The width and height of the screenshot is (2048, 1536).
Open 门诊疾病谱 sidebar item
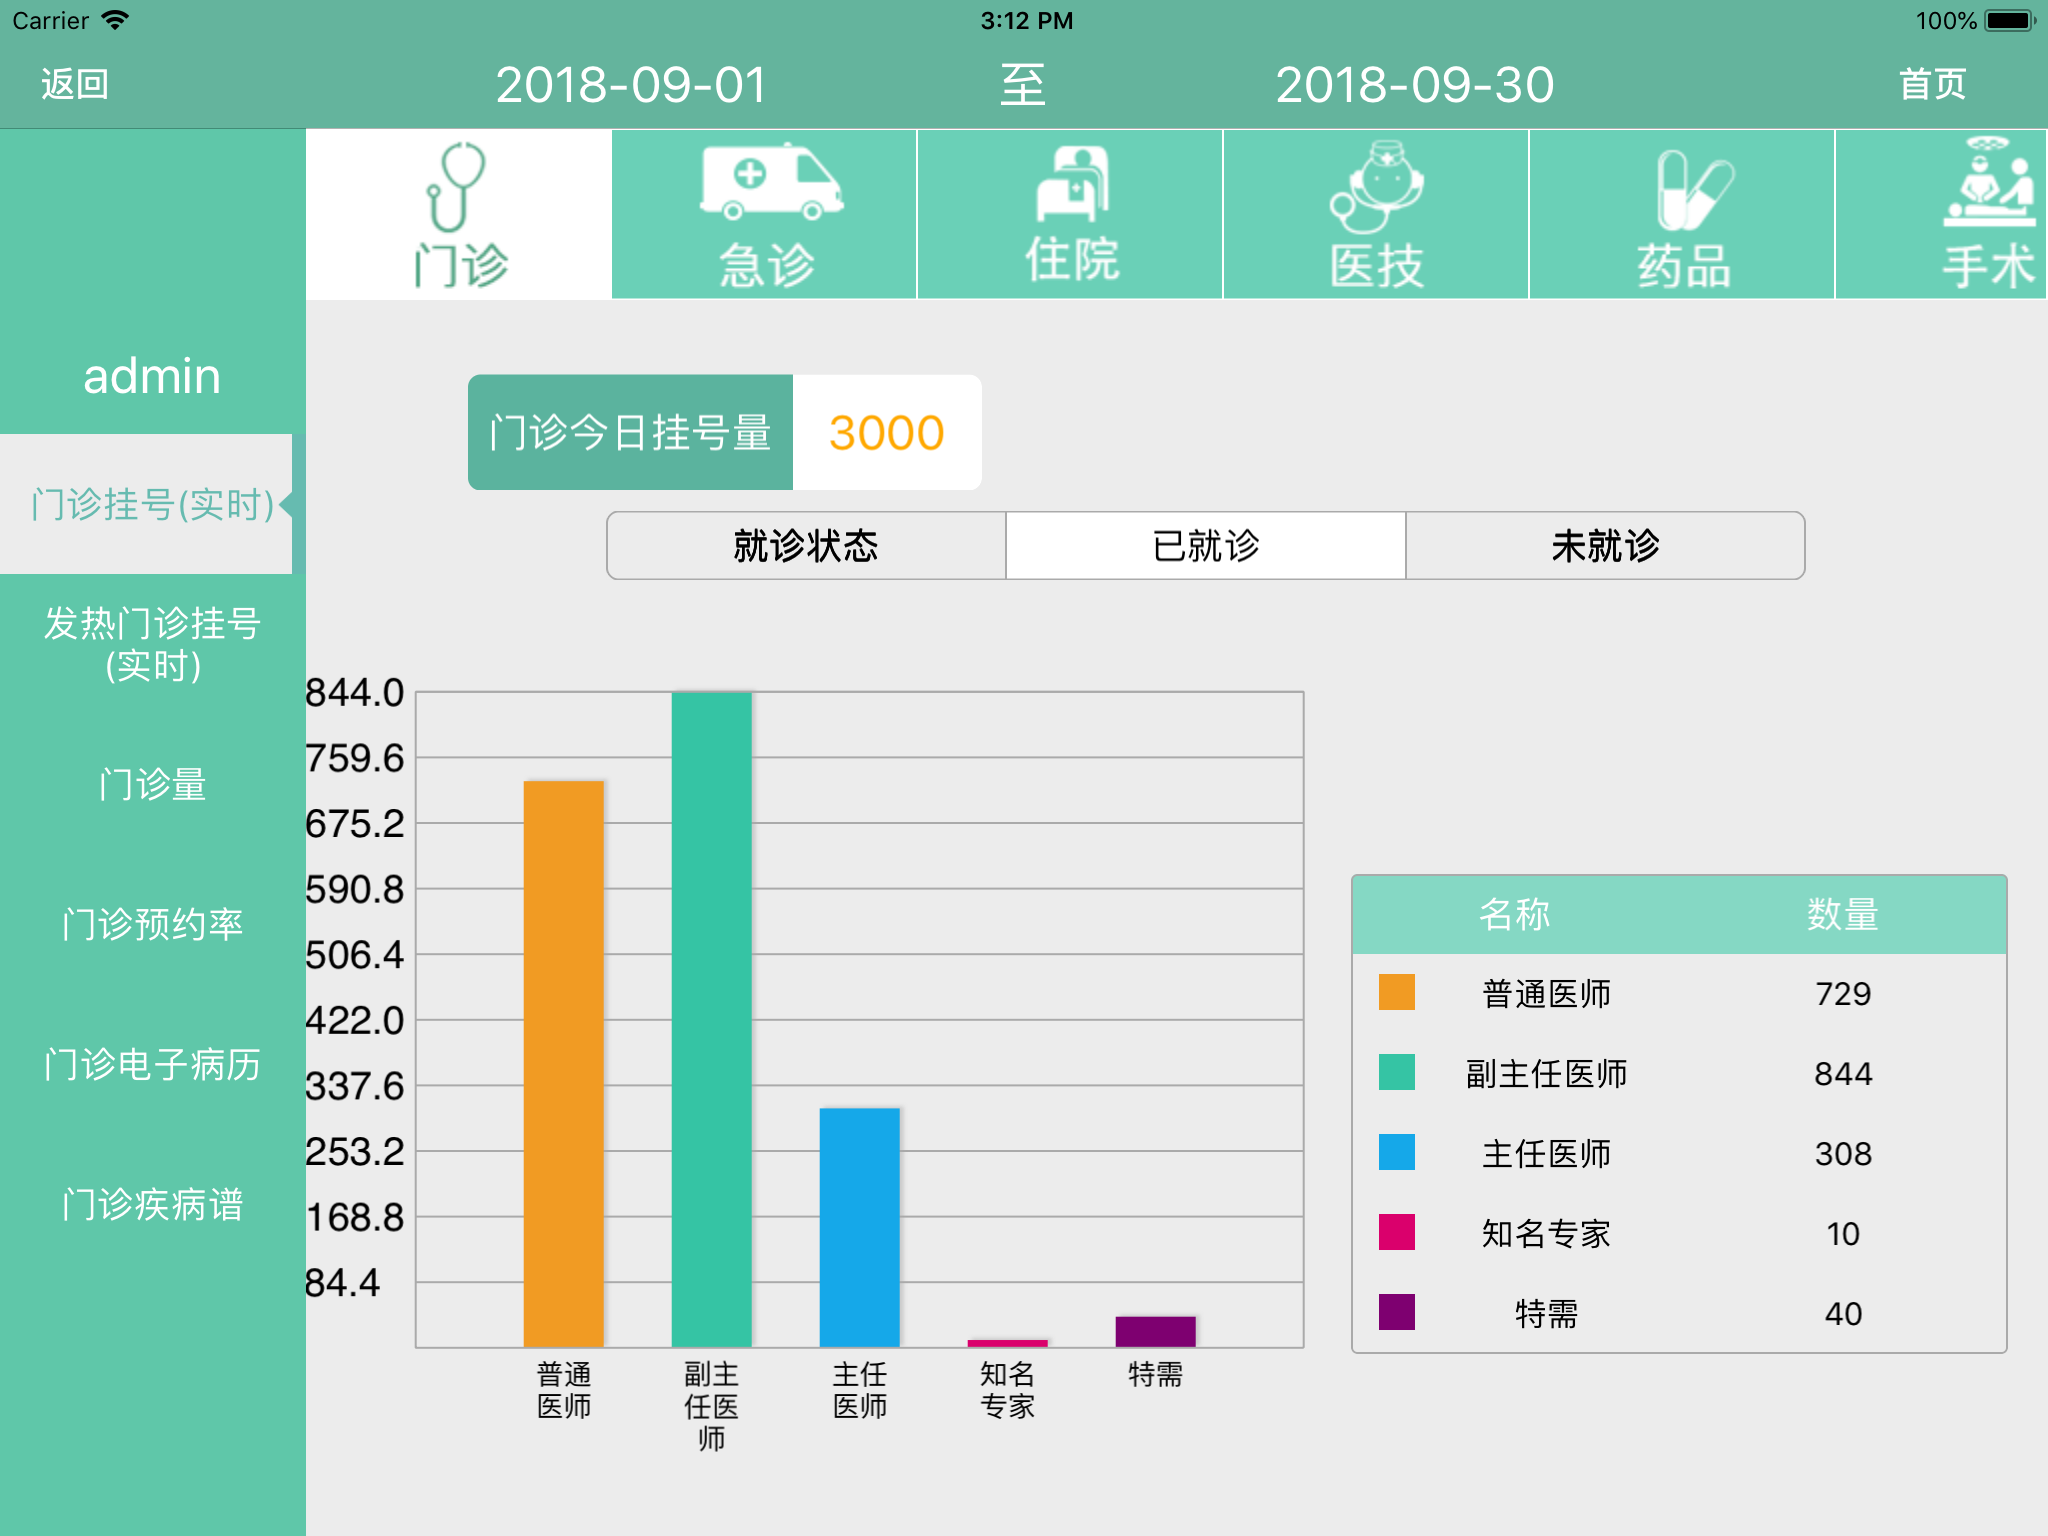point(152,1204)
